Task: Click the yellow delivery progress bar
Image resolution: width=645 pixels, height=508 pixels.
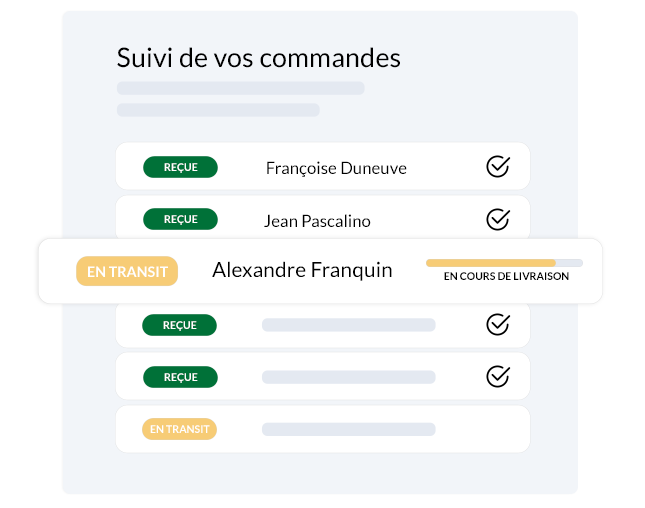Action: (504, 263)
